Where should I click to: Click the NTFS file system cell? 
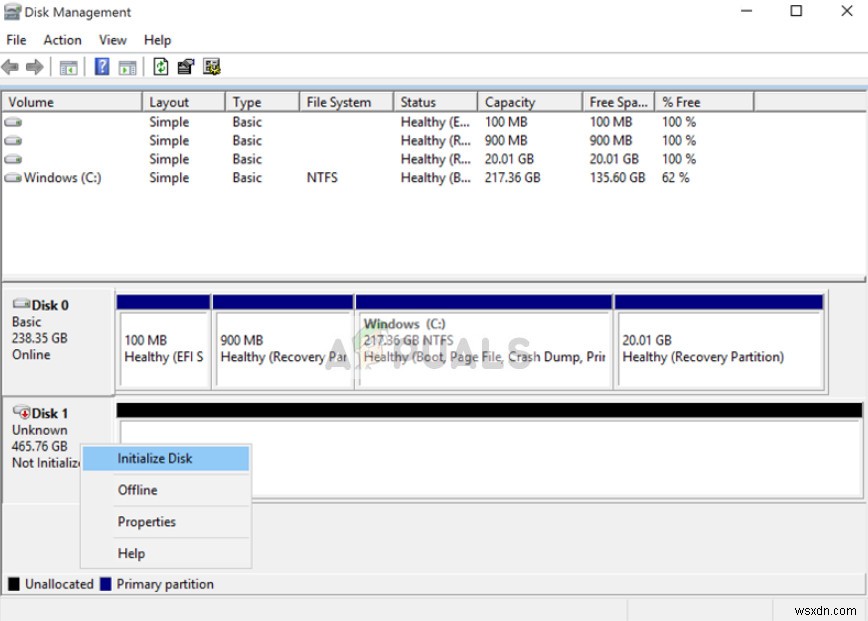point(322,178)
